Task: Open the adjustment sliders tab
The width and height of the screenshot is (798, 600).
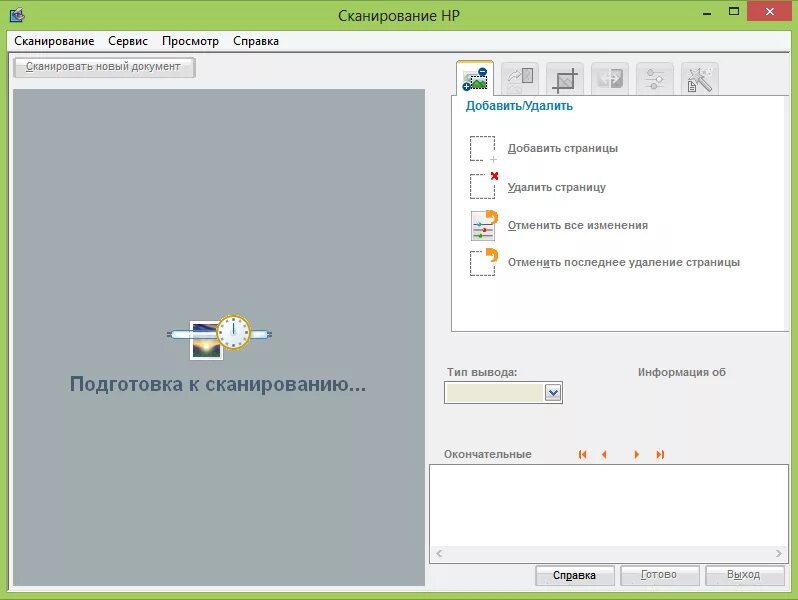Action: tap(654, 79)
